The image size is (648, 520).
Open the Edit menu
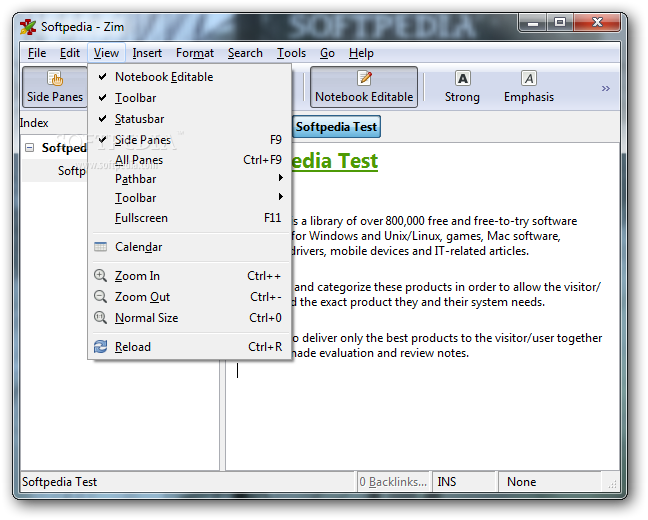click(69, 53)
